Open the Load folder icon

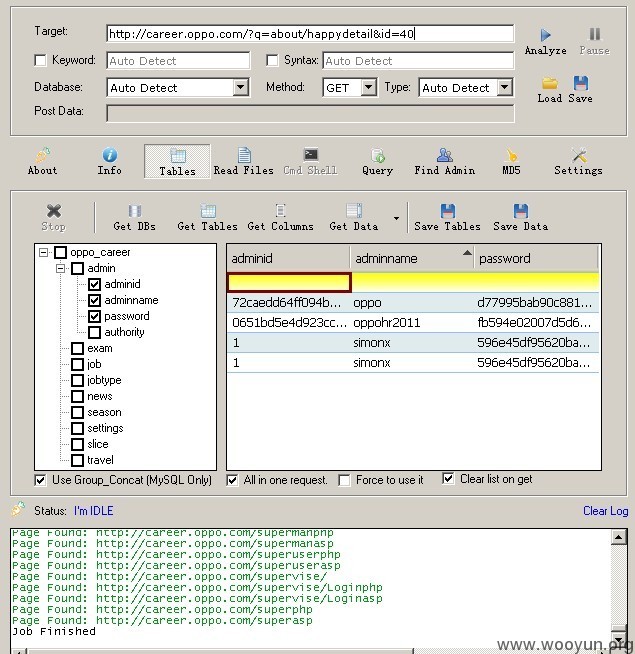[549, 83]
